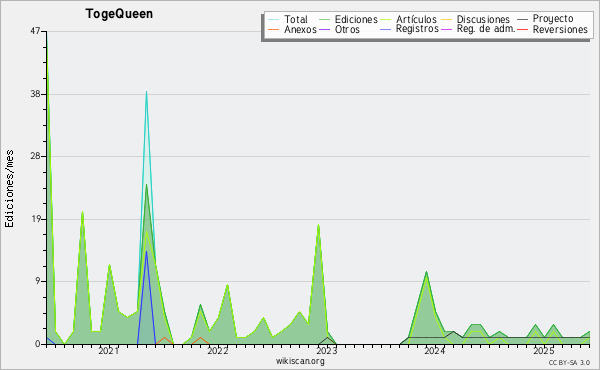Select the 'Reversiones' legend label
Viewport: 600px width, 370px height.
(560, 29)
